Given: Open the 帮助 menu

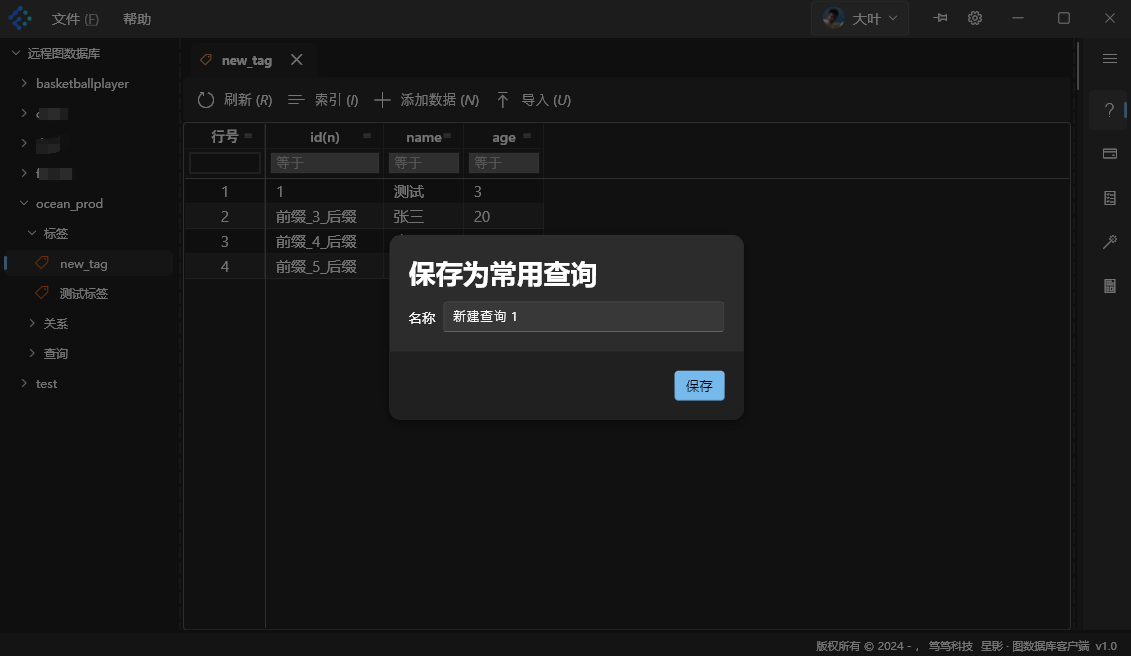Looking at the screenshot, I should [x=136, y=19].
